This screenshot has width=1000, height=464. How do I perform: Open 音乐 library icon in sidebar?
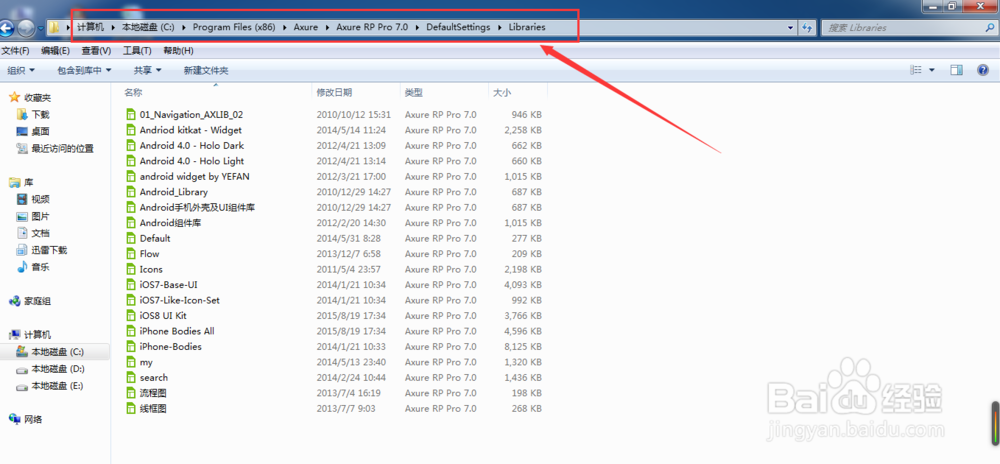pyautogui.click(x=21, y=267)
